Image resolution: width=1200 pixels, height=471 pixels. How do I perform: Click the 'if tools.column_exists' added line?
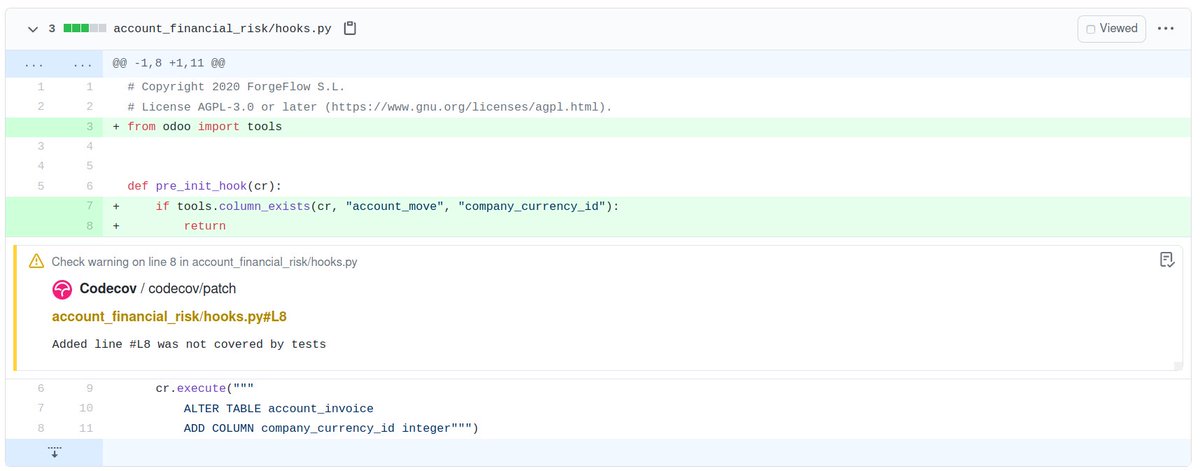[x=387, y=206]
